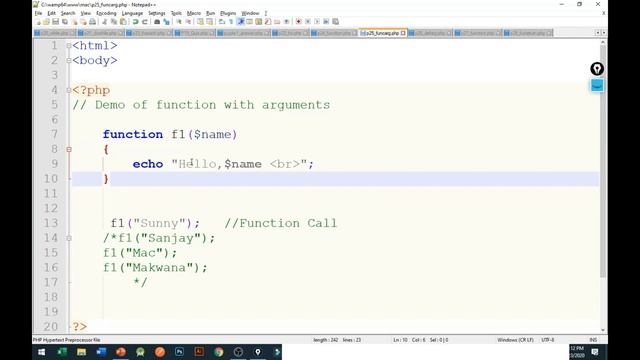Collapse the html fold on line 1
Viewport: 640px width, 360px height.
pyautogui.click(x=69, y=46)
